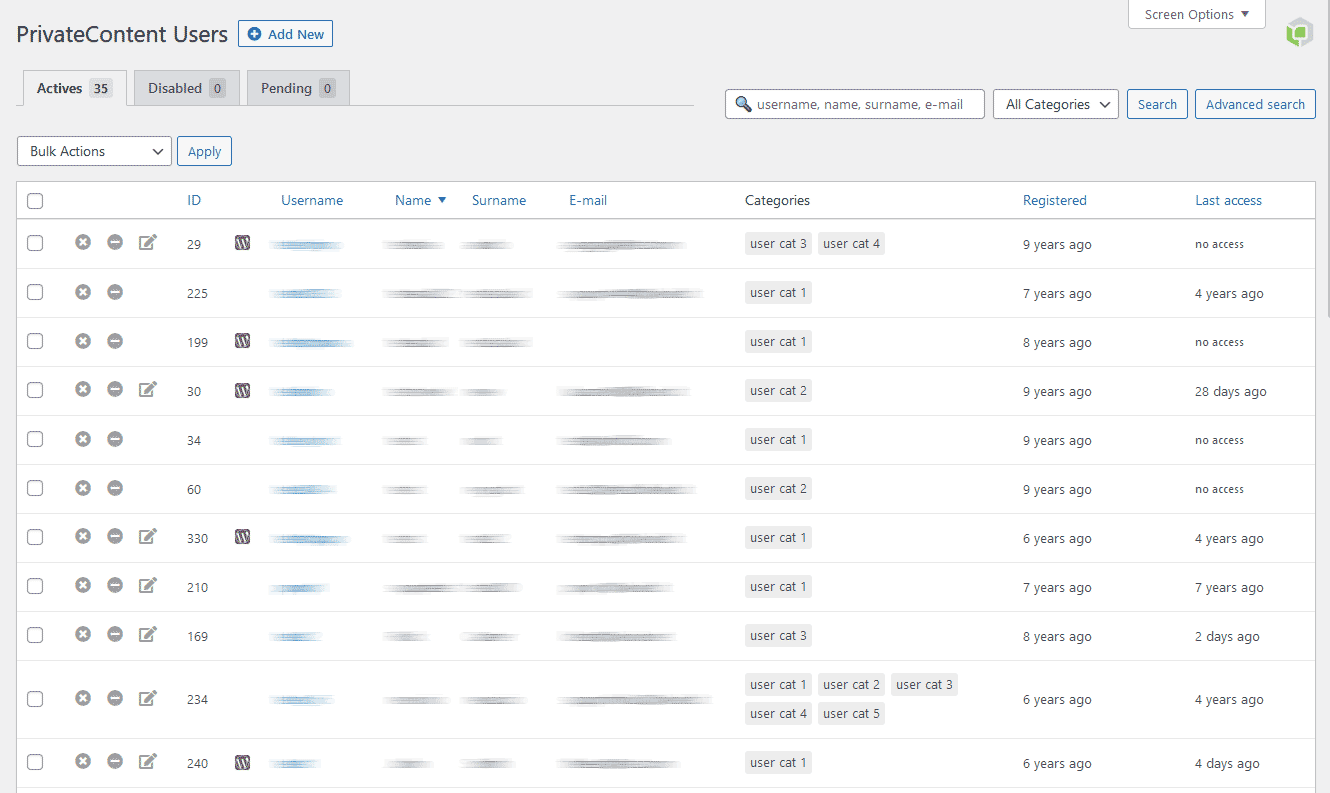Viewport: 1330px width, 793px height.
Task: Delete user ID 225 with the x icon
Action: [x=83, y=291]
